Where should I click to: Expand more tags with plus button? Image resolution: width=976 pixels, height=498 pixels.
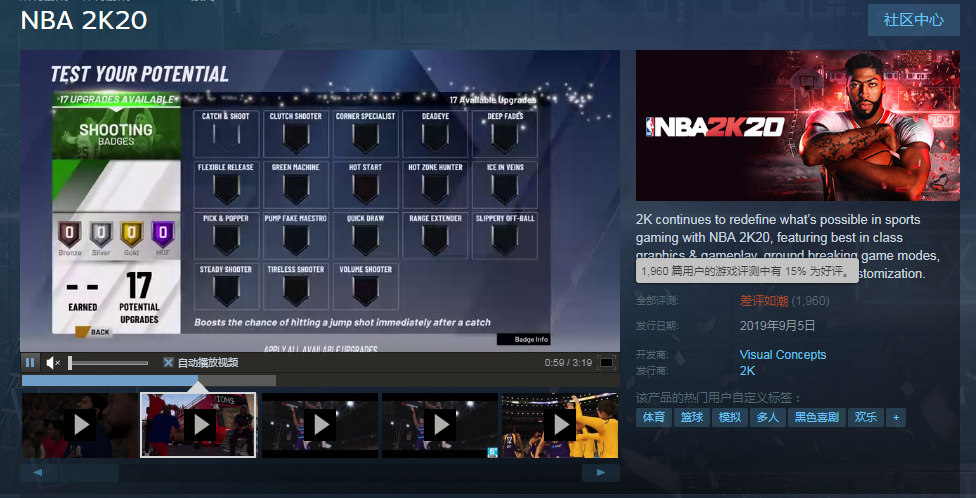tap(895, 417)
